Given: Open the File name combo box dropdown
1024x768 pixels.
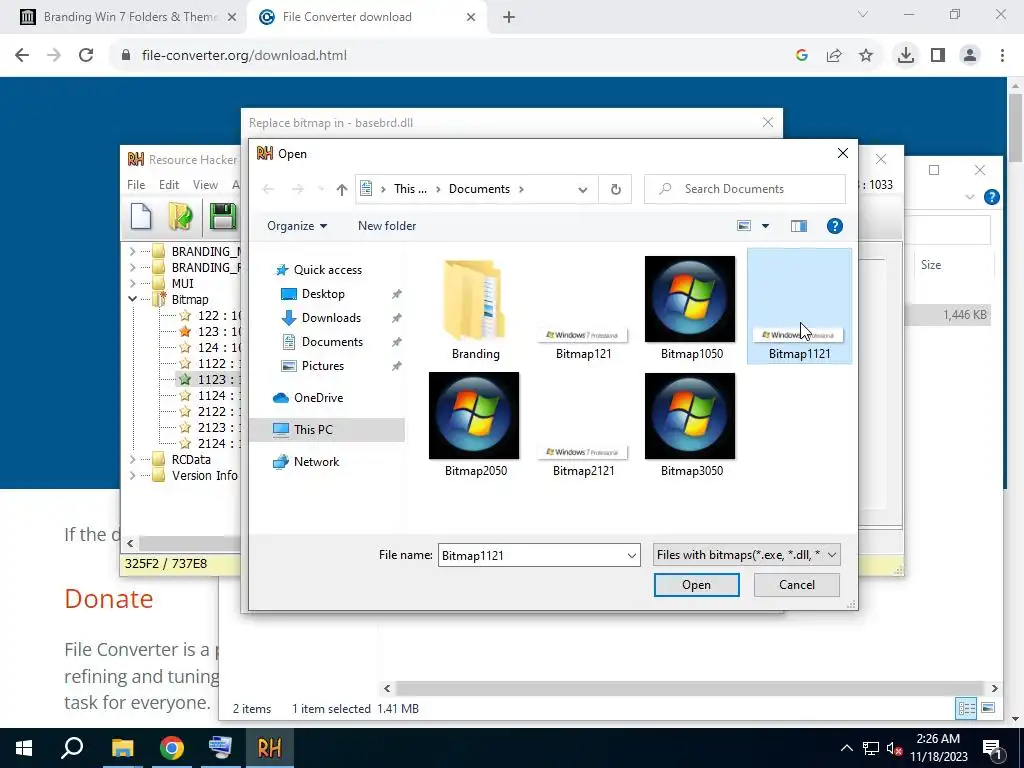Looking at the screenshot, I should (632, 556).
